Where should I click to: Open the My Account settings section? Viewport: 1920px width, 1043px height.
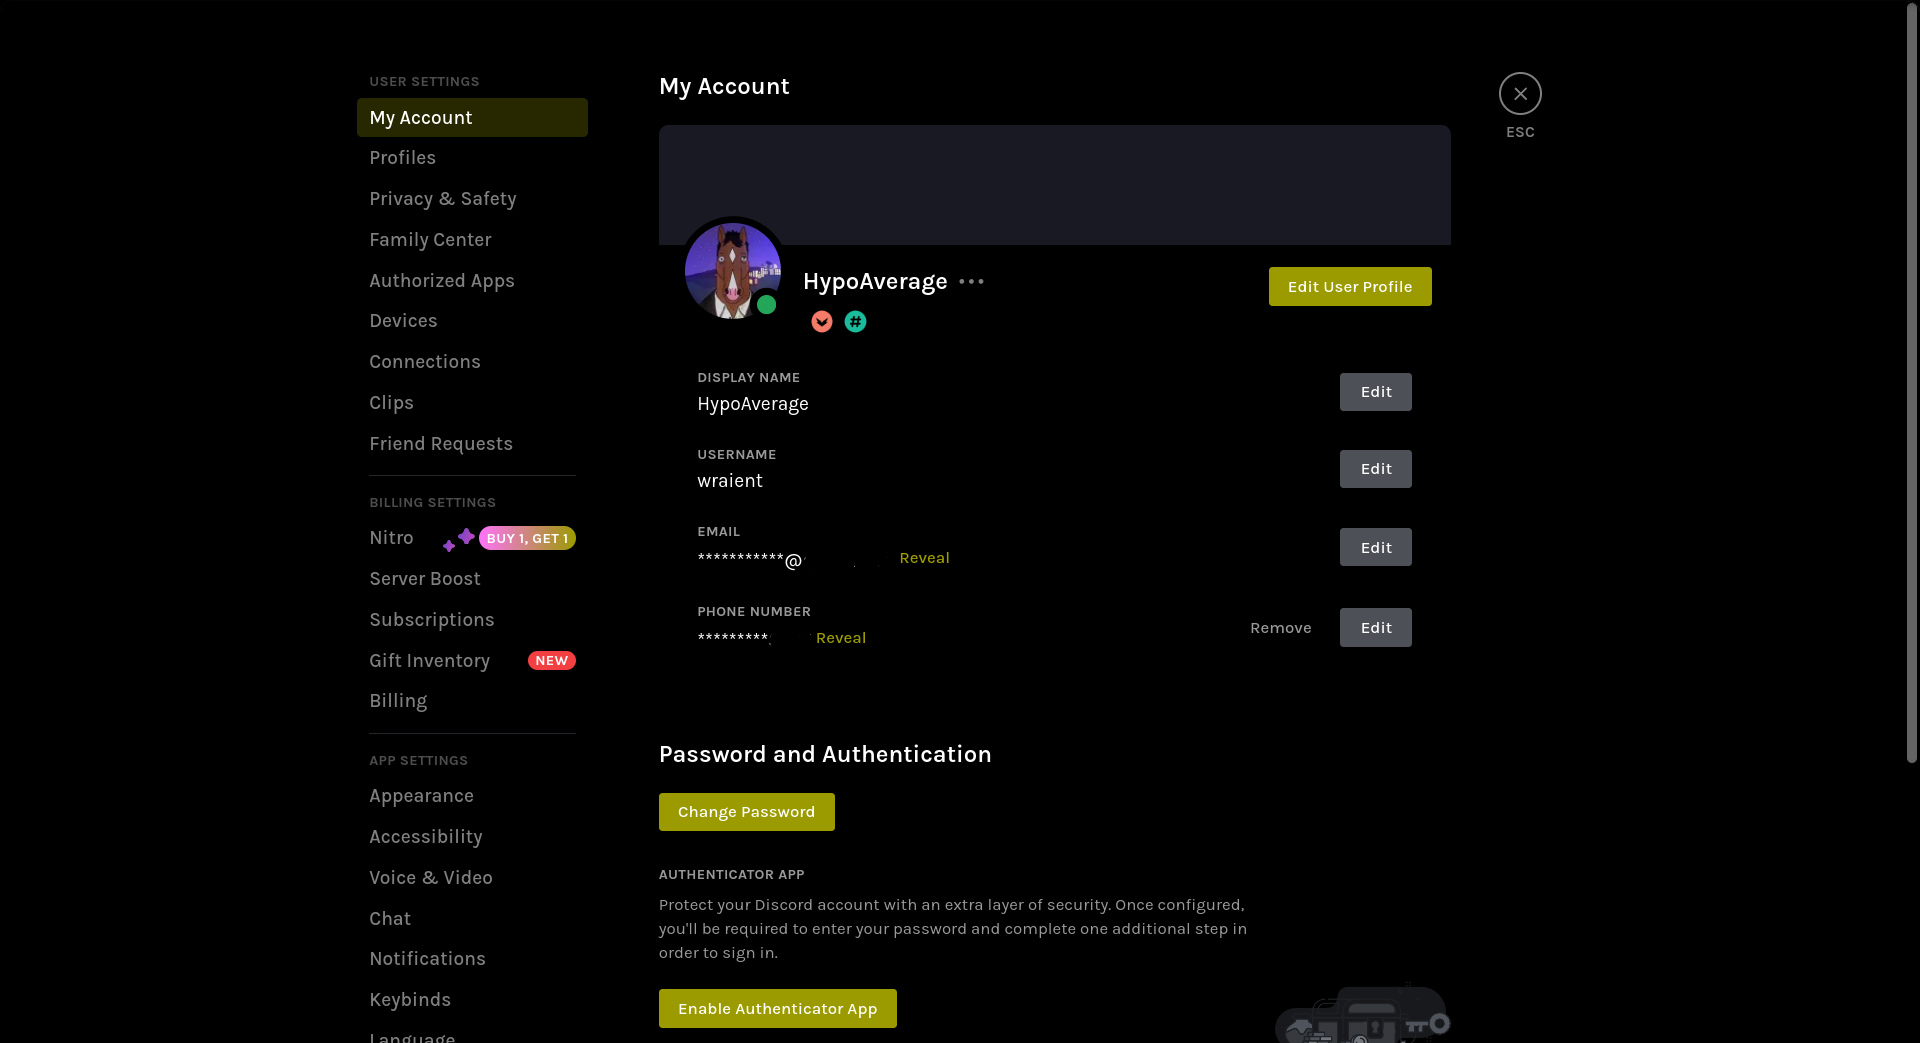pos(472,118)
